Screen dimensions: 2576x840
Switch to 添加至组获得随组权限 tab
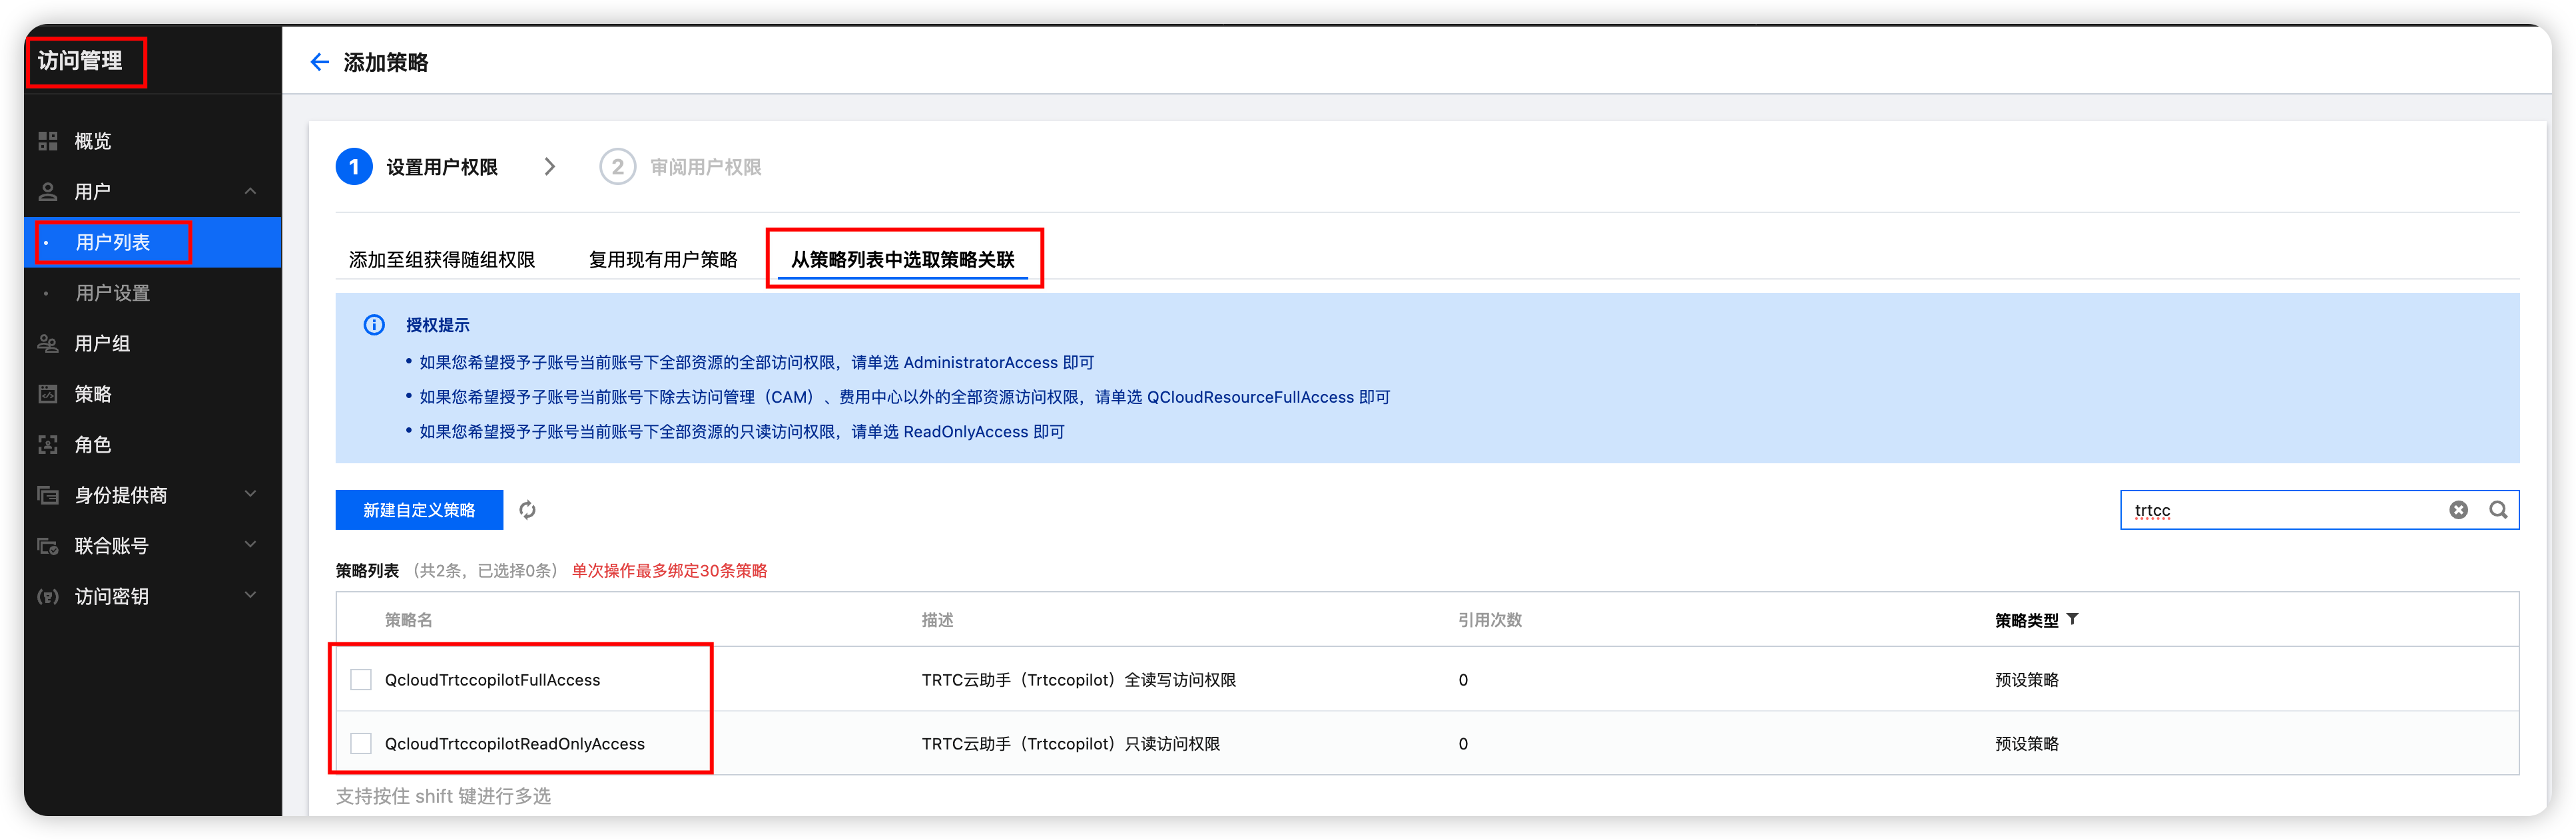(441, 260)
